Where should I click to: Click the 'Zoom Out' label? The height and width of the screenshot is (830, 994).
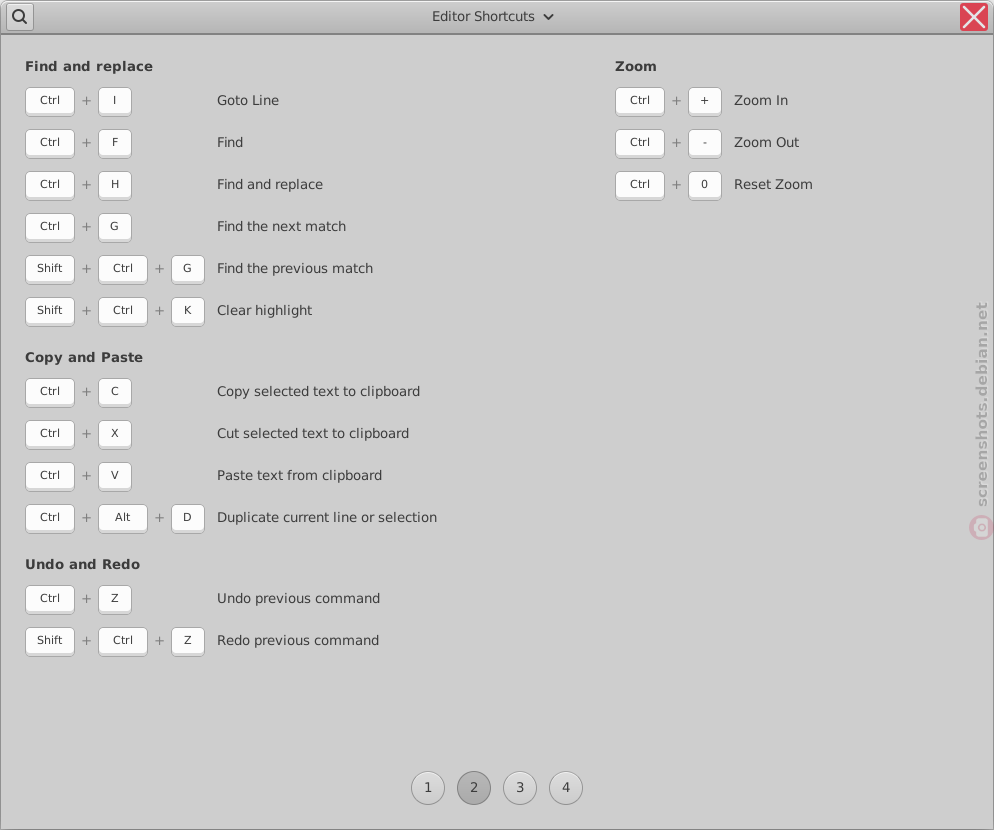(766, 143)
